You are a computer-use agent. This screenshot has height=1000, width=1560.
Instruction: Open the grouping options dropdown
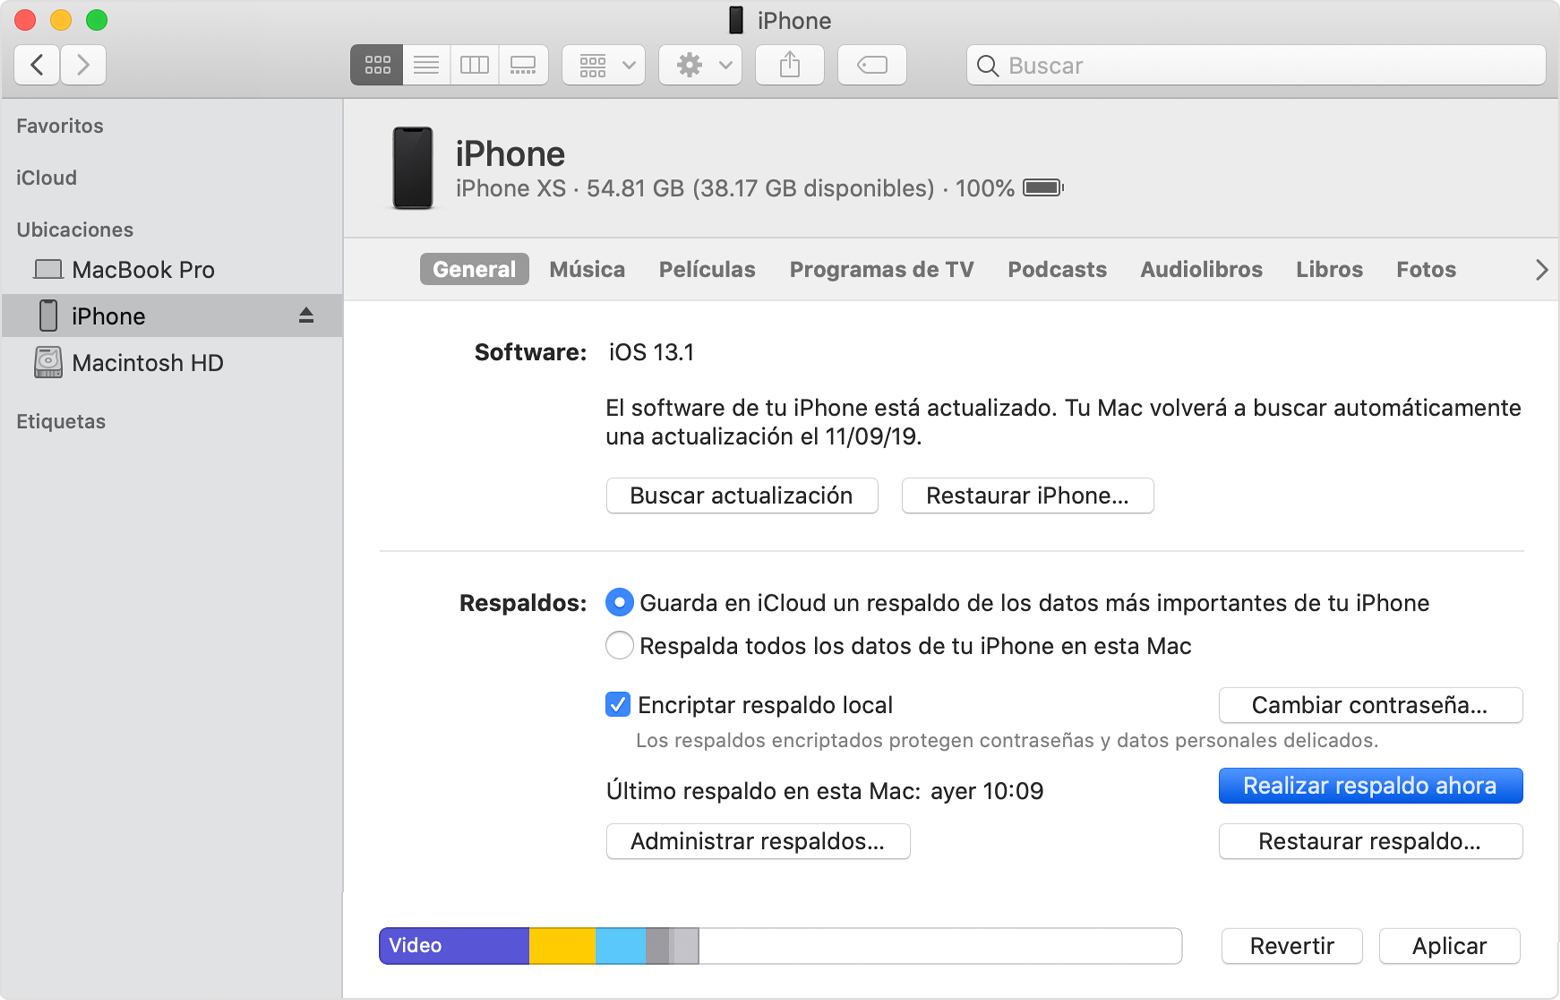603,64
